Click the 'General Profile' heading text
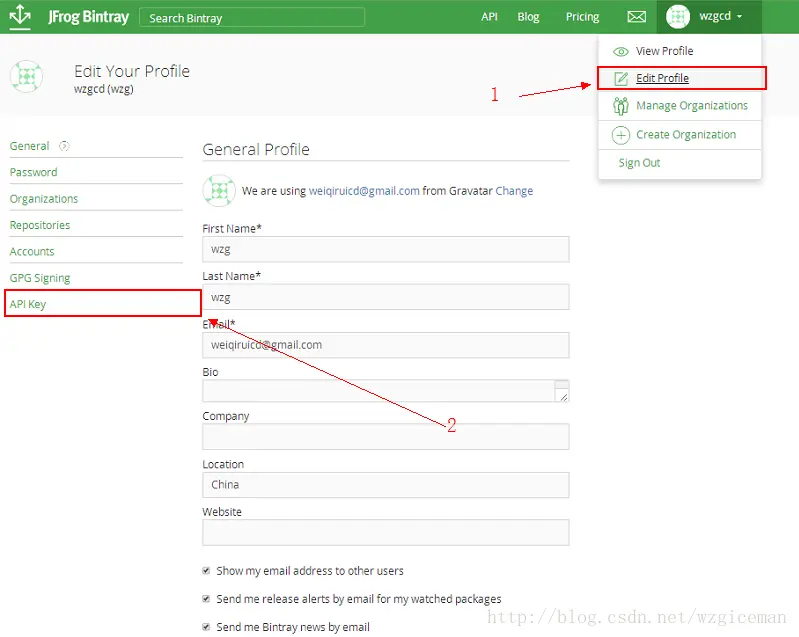The height and width of the screenshot is (637, 799). (x=256, y=149)
